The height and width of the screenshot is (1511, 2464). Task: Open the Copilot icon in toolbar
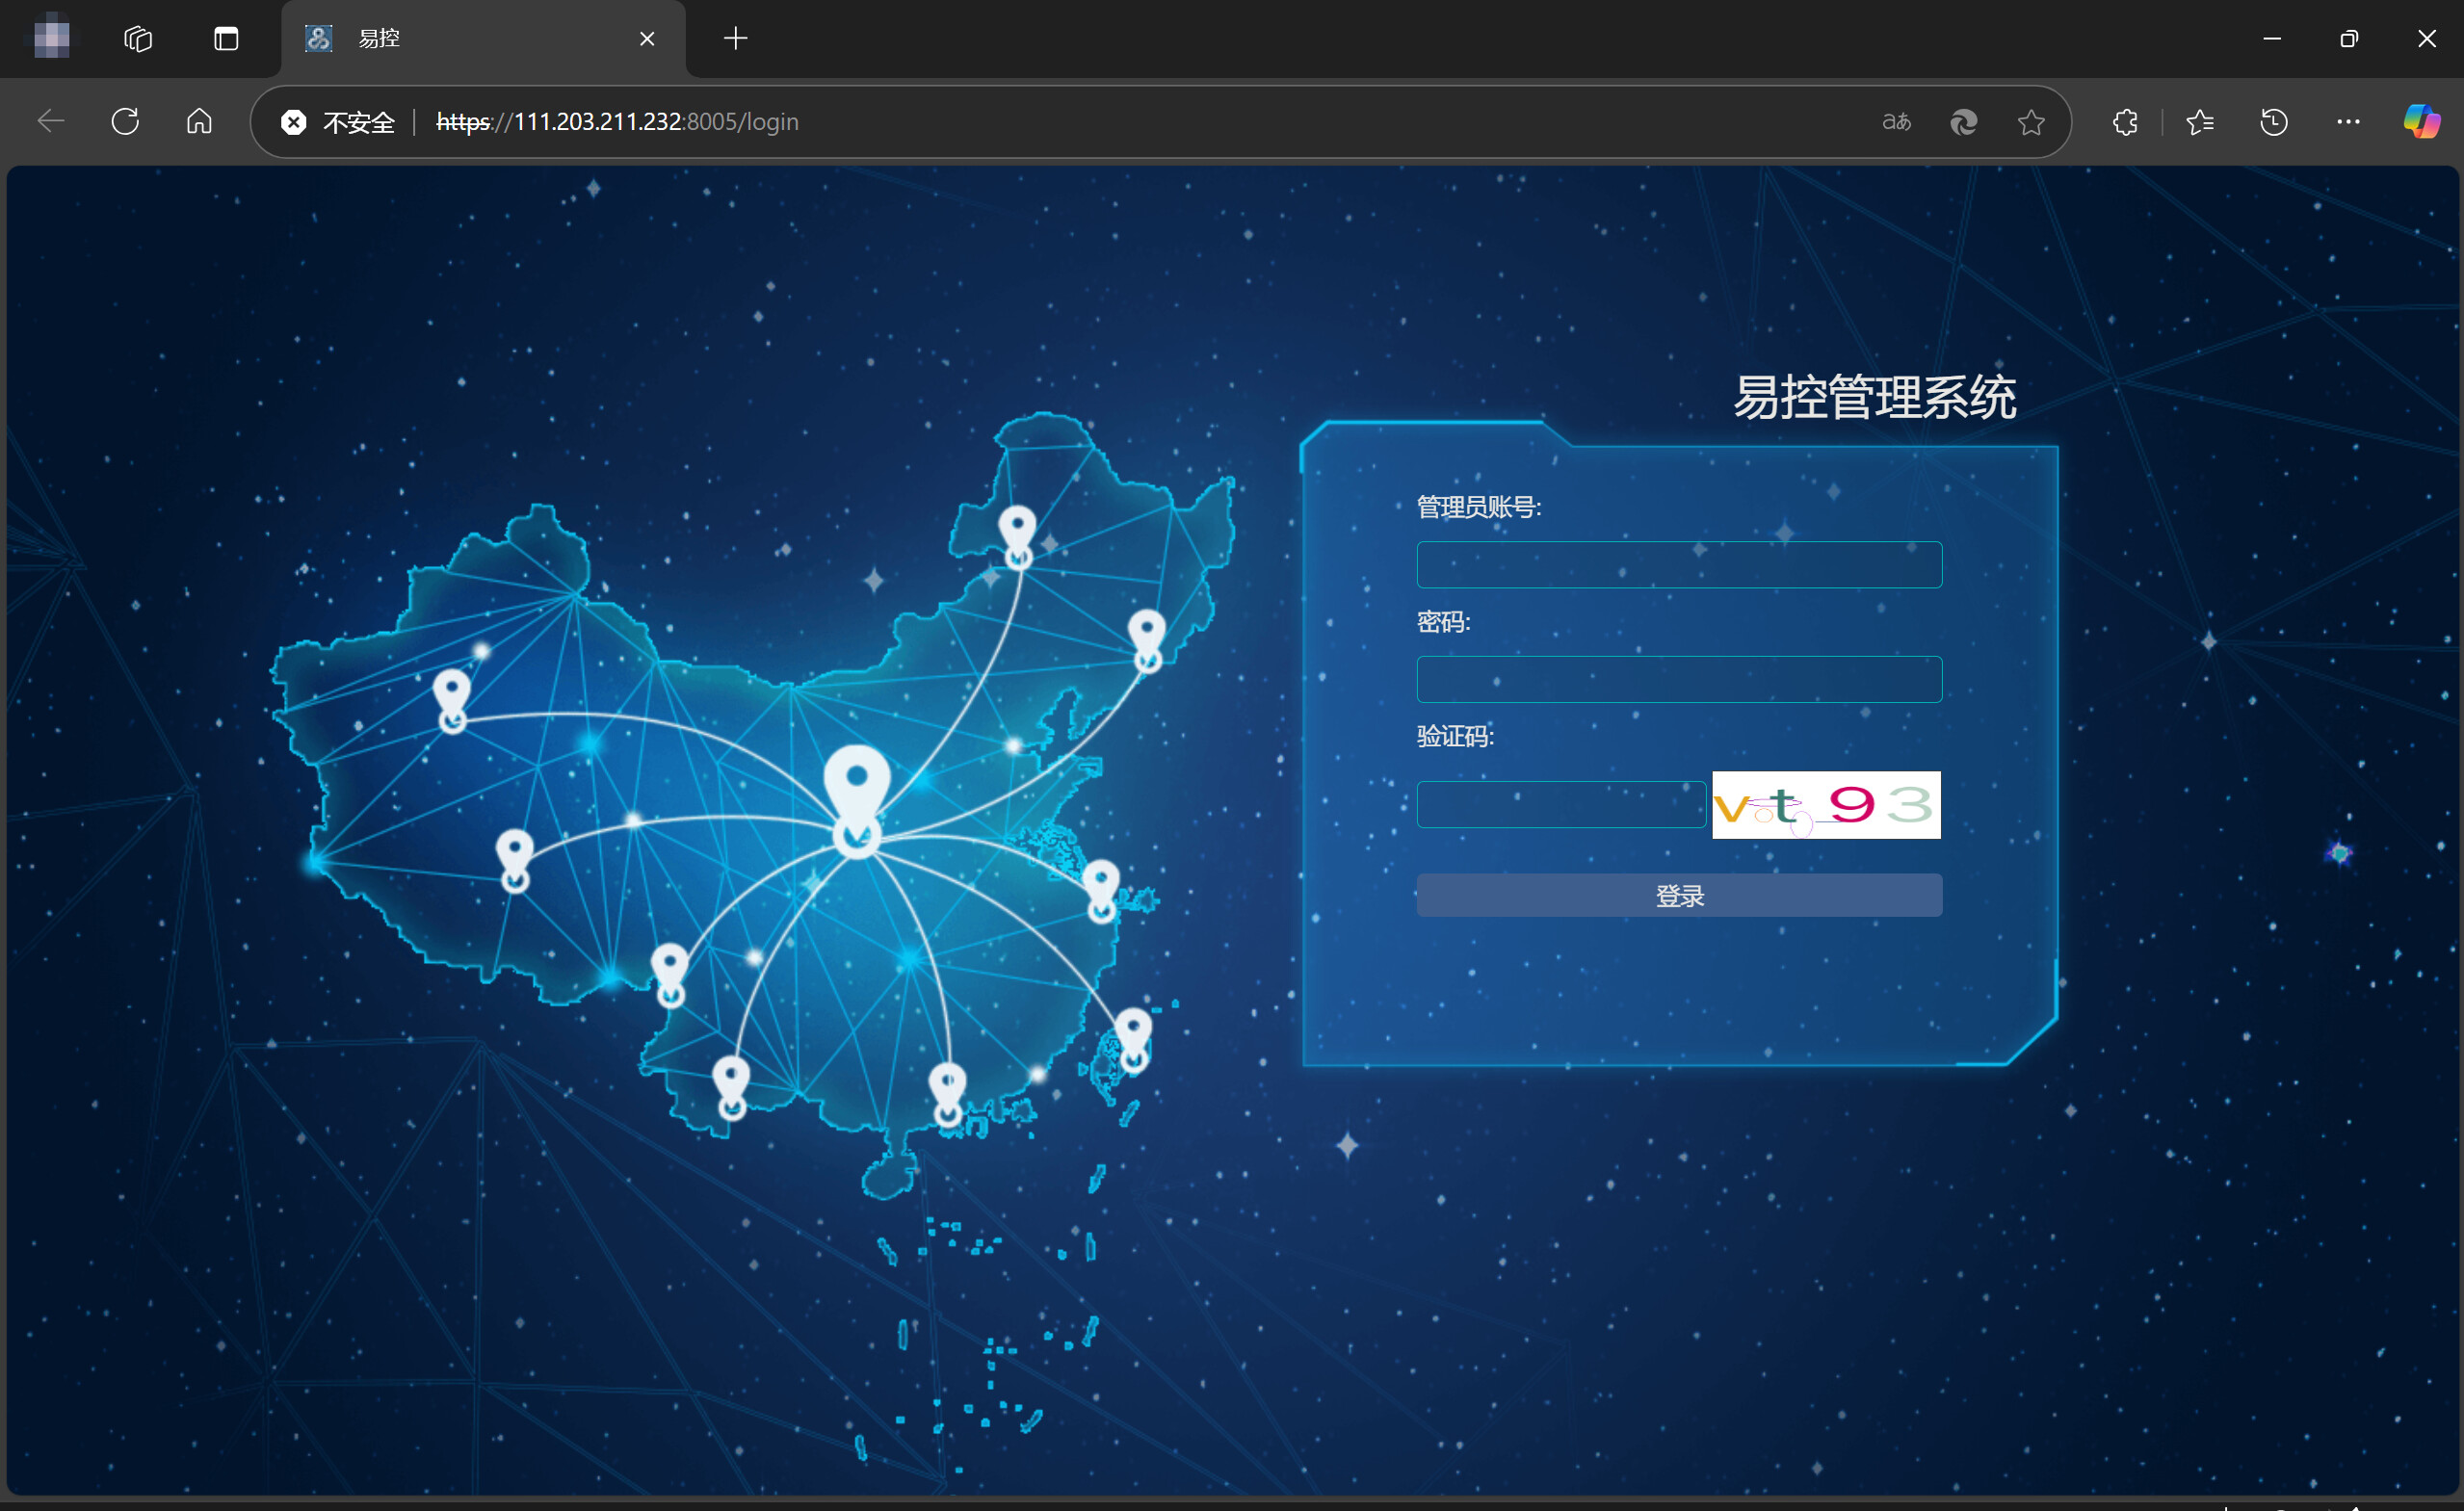click(2421, 122)
